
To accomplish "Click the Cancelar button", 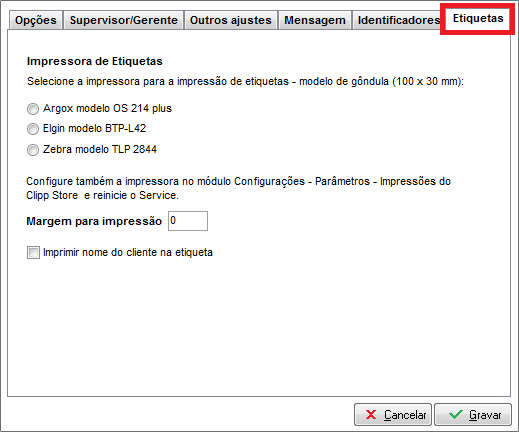I will [393, 415].
